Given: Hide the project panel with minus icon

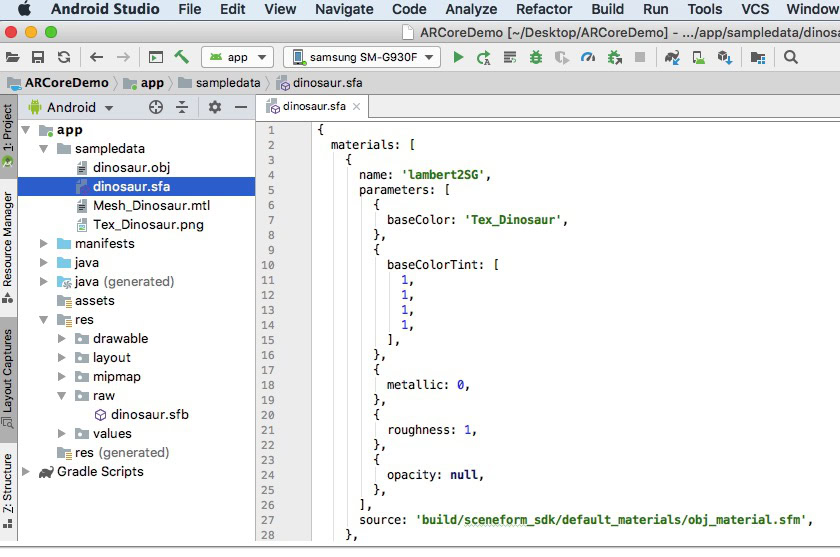Looking at the screenshot, I should tap(240, 107).
